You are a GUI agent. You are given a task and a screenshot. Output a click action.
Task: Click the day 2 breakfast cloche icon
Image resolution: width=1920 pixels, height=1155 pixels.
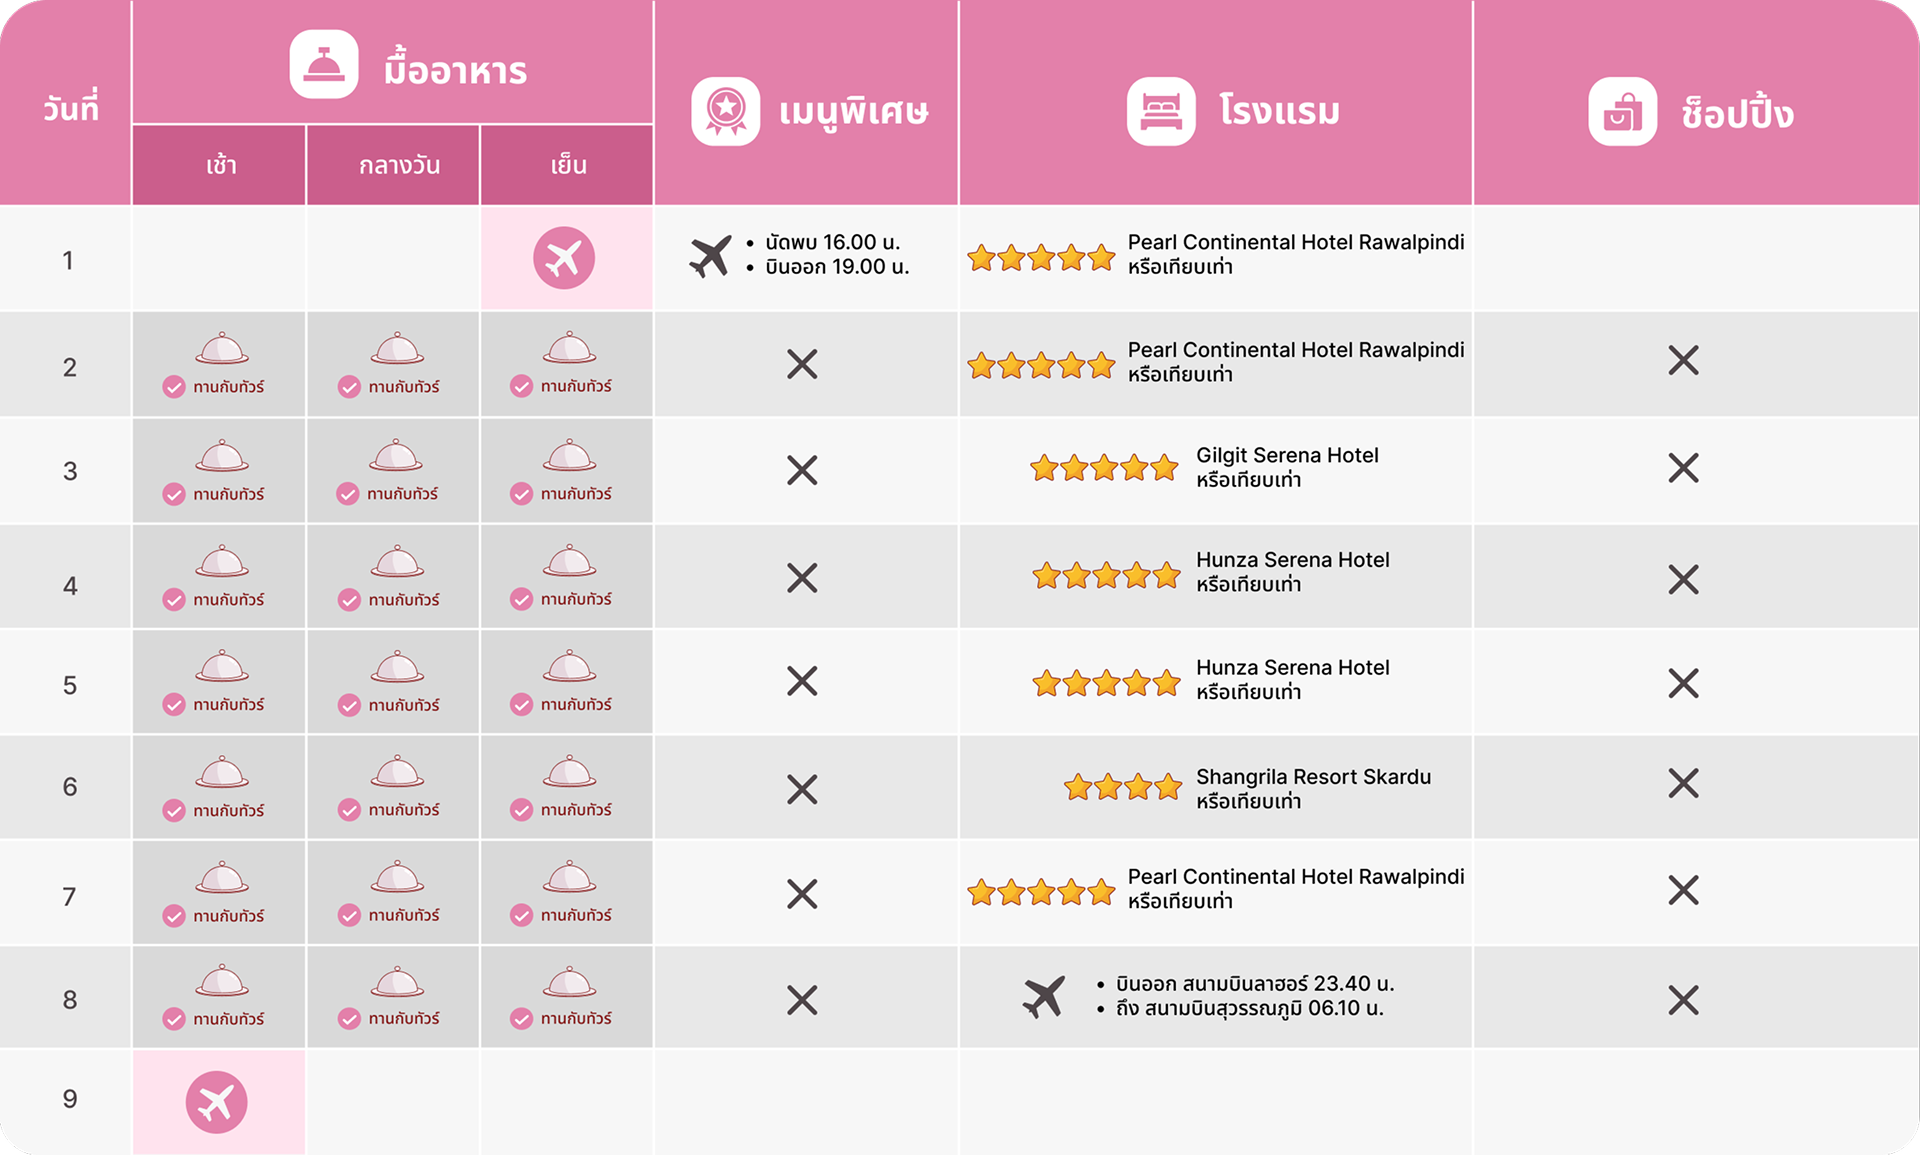(222, 348)
